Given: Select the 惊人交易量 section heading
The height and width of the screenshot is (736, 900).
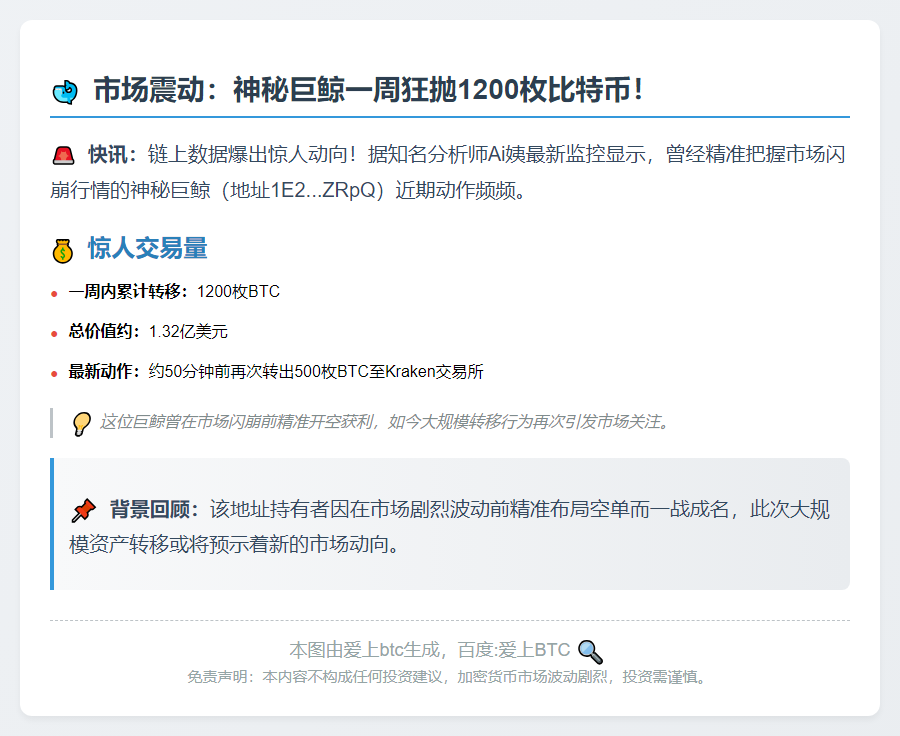Looking at the screenshot, I should 147,249.
